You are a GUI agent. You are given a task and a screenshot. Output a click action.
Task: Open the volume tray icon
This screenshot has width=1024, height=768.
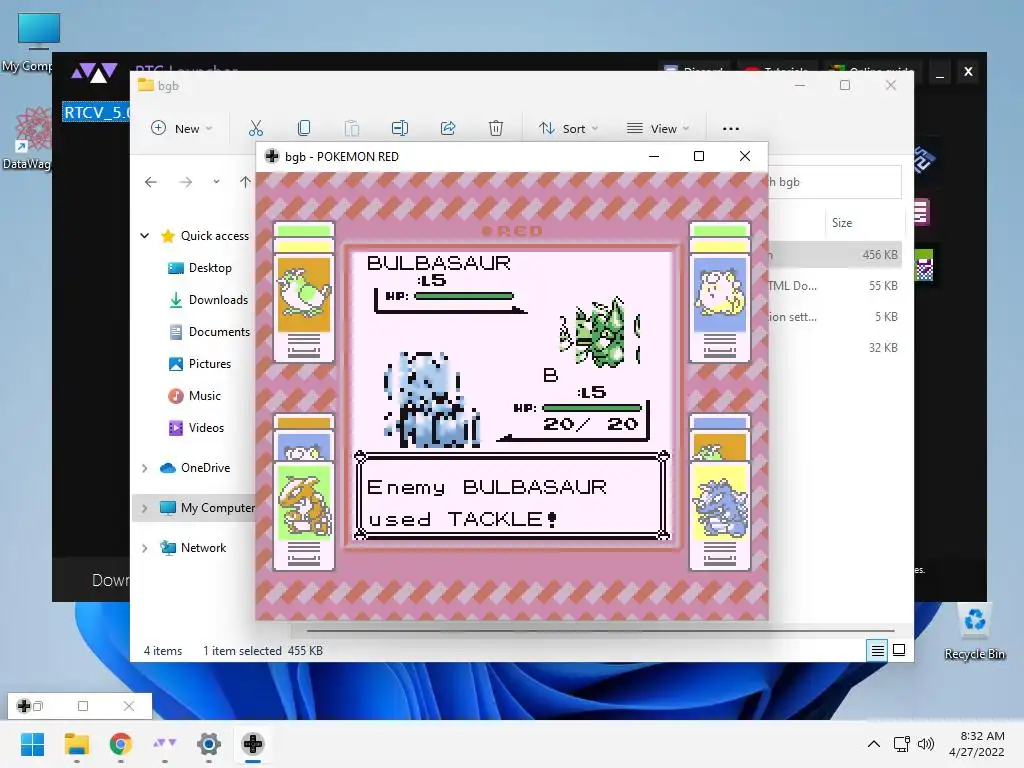(x=925, y=744)
